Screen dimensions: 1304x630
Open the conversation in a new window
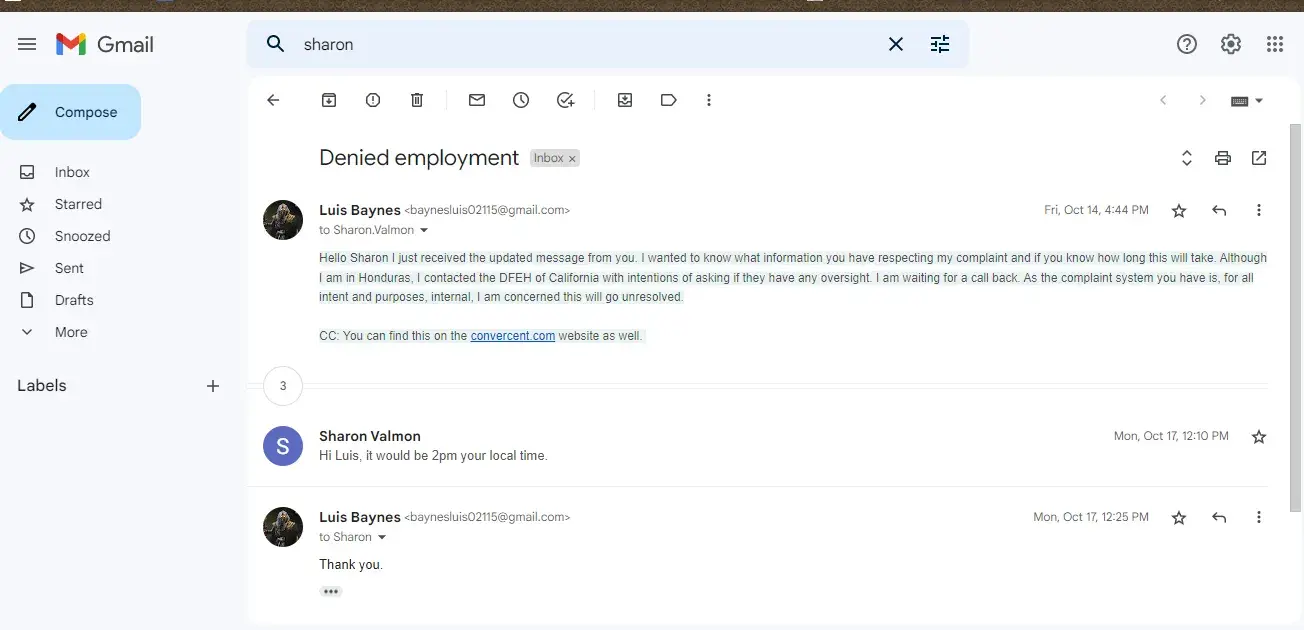pyautogui.click(x=1259, y=158)
